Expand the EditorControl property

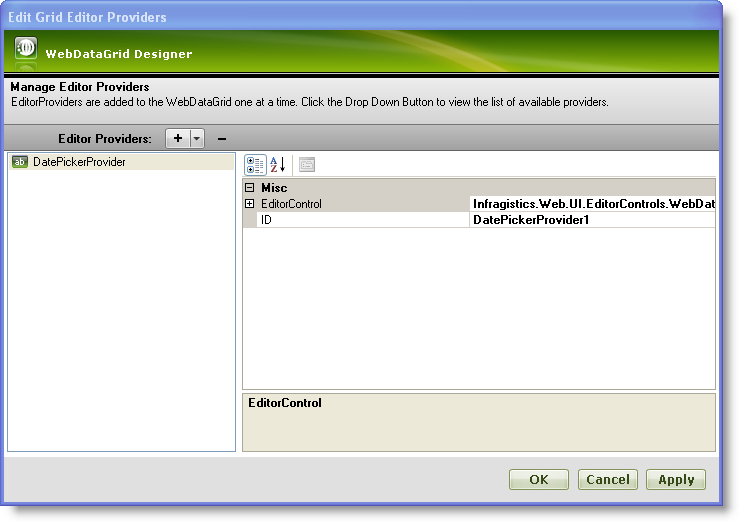point(250,204)
